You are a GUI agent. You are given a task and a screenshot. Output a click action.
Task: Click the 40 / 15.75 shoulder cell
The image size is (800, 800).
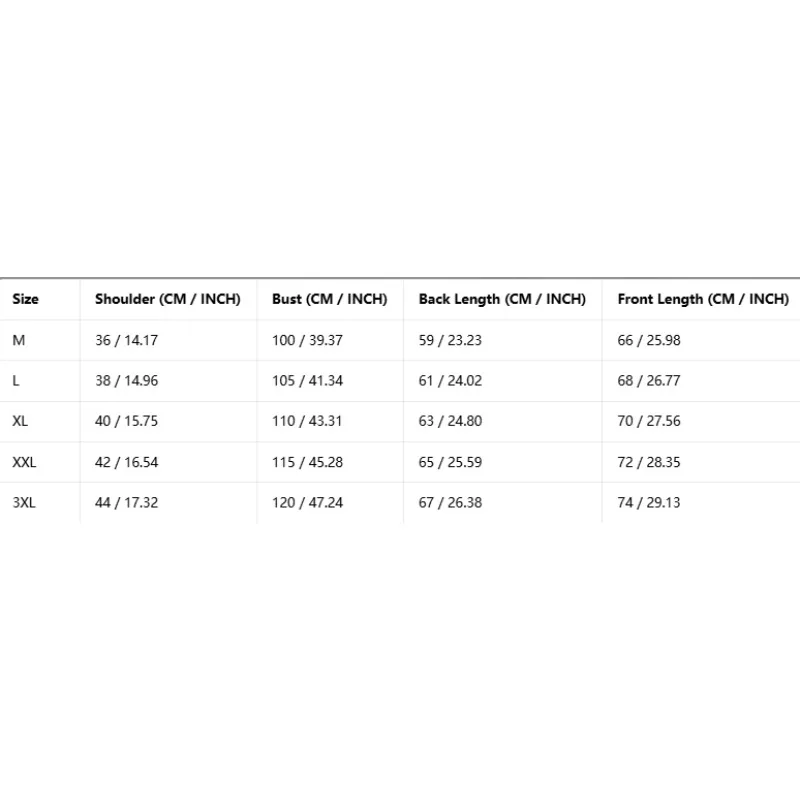(127, 421)
